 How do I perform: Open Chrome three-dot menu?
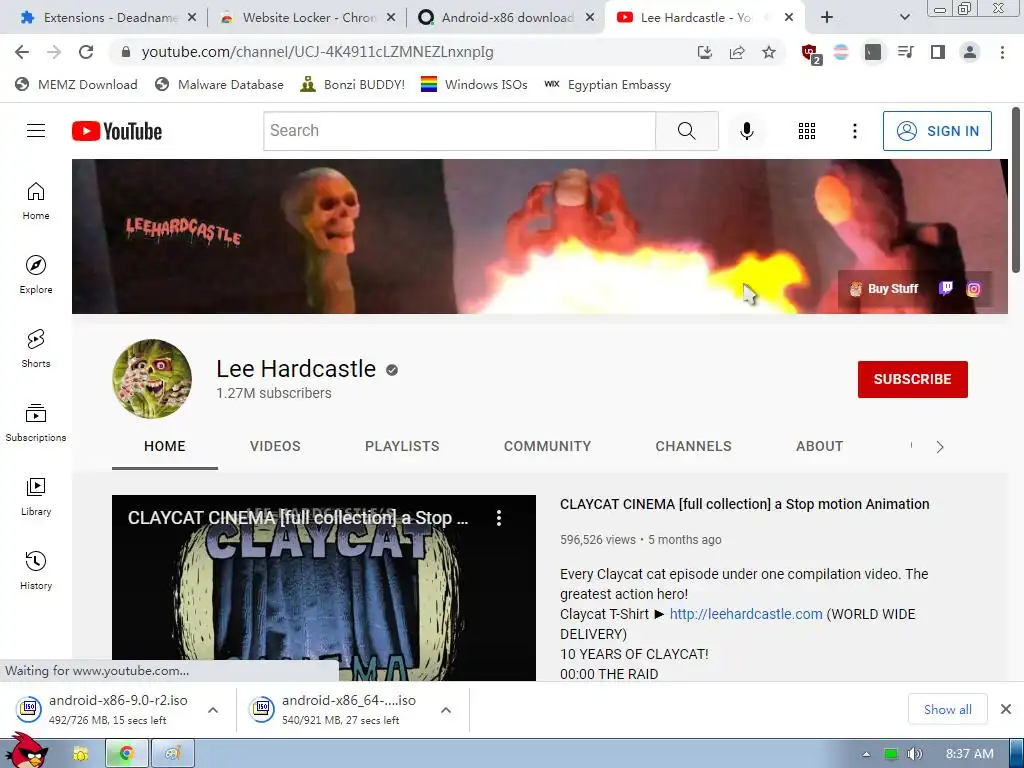pyautogui.click(x=1002, y=52)
